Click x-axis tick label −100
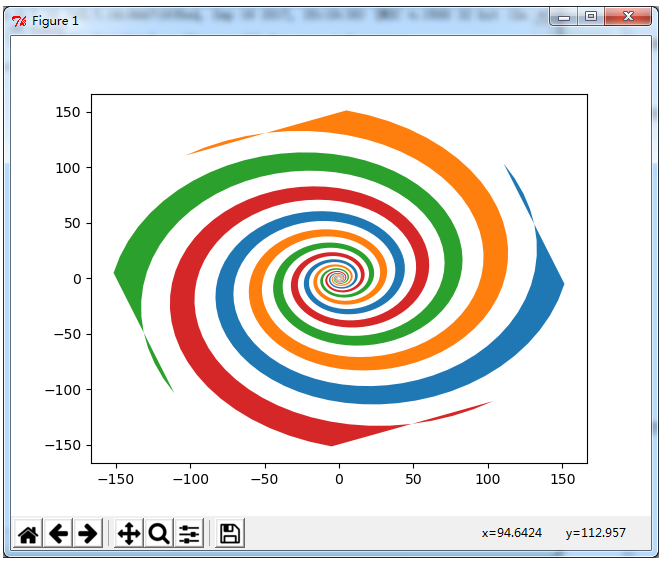Image resolution: width=666 pixels, height=565 pixels. tap(191, 479)
